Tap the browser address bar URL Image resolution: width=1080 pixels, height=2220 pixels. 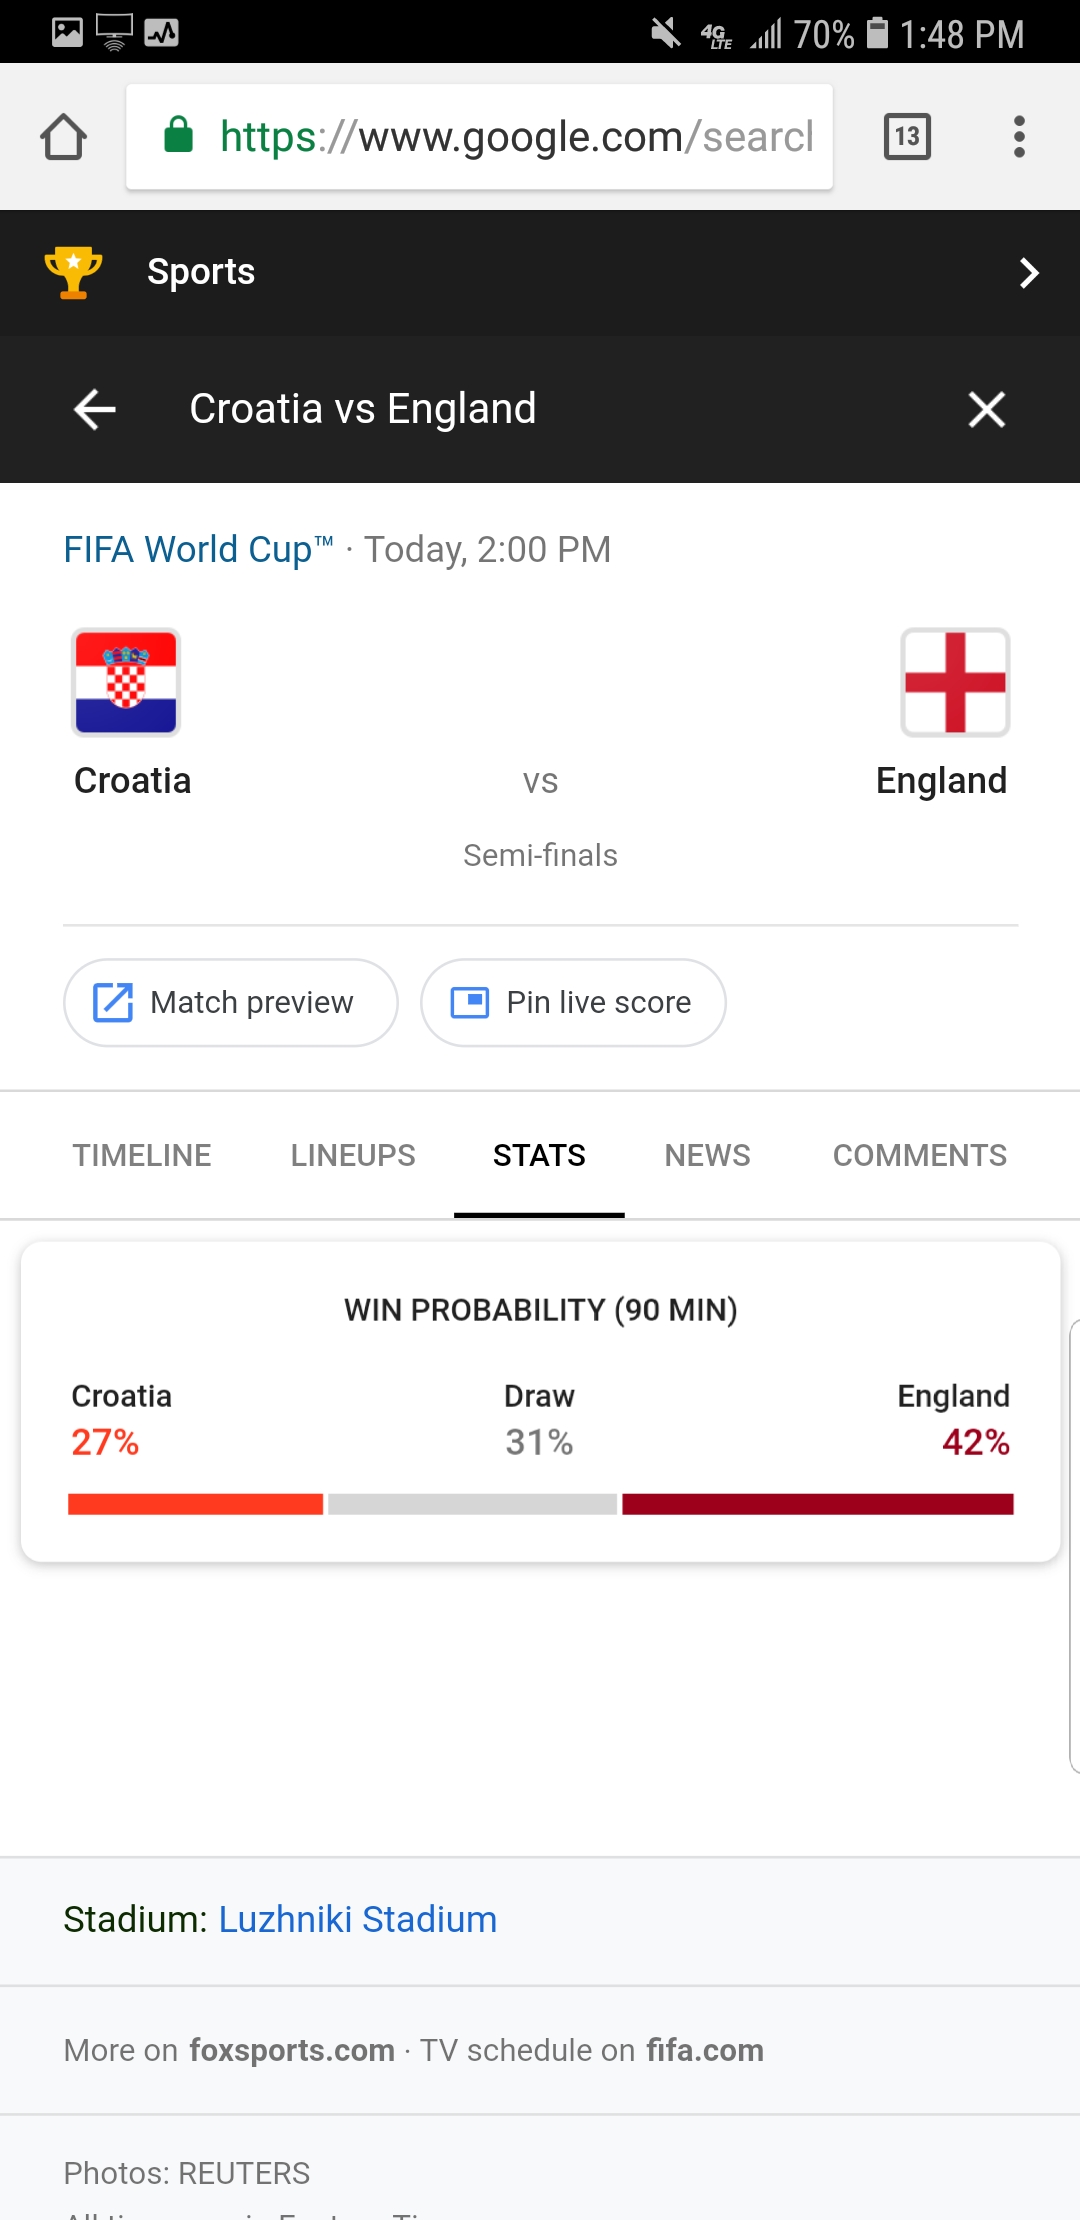point(516,137)
